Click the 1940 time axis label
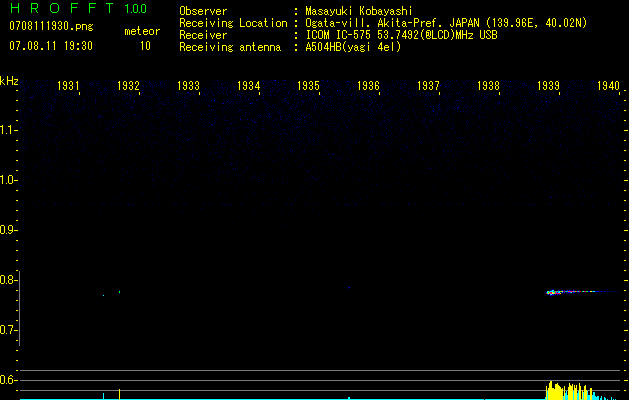Viewport: 629px width, 400px height. [x=608, y=86]
